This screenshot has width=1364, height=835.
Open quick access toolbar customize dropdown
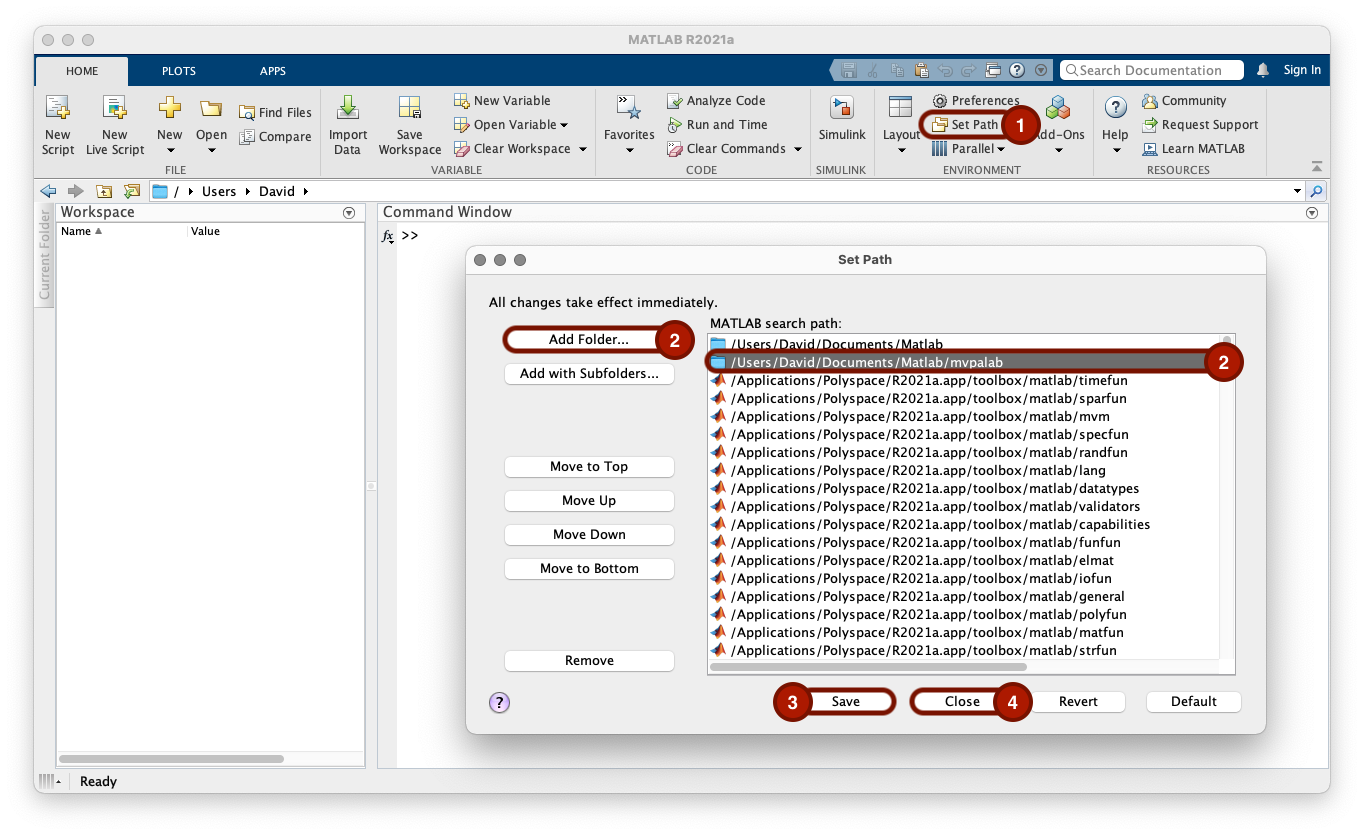[x=1041, y=70]
